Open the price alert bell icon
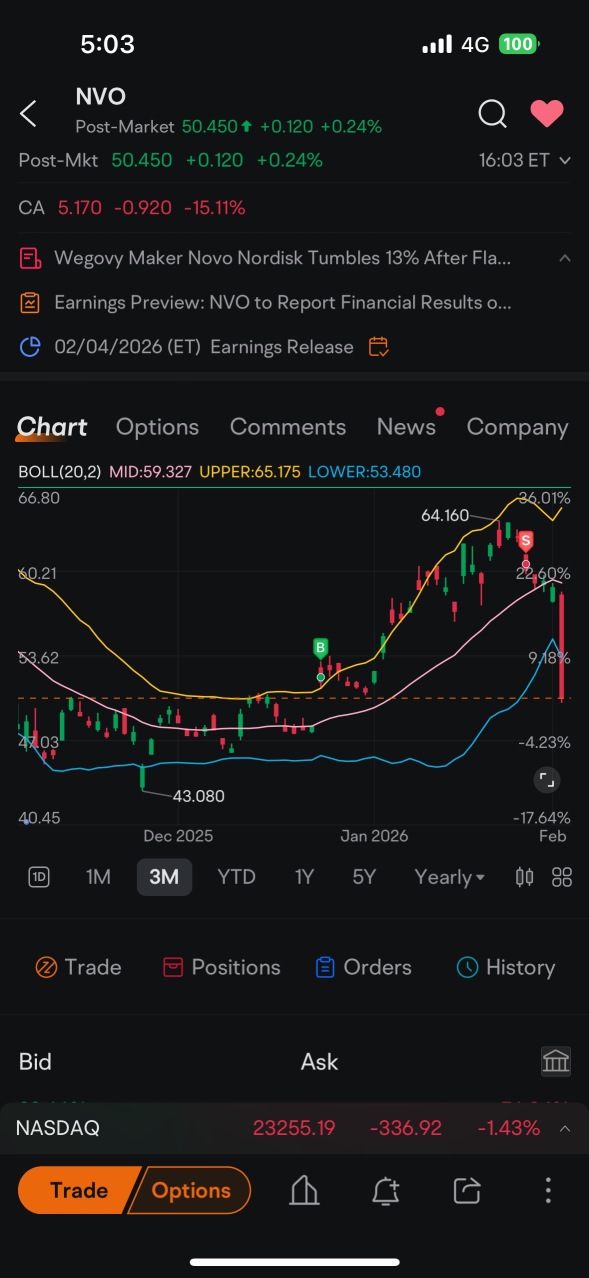589x1278 pixels. coord(385,1190)
